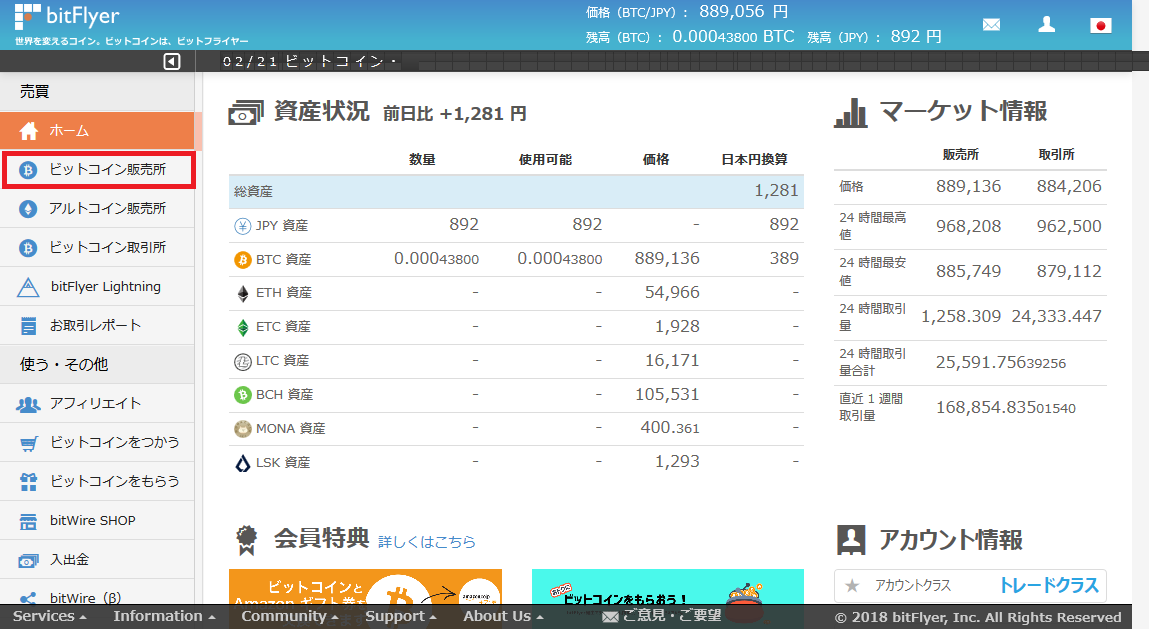Open ビットコイン販売所 from the sidebar
The width and height of the screenshot is (1149, 629).
pyautogui.click(x=99, y=170)
